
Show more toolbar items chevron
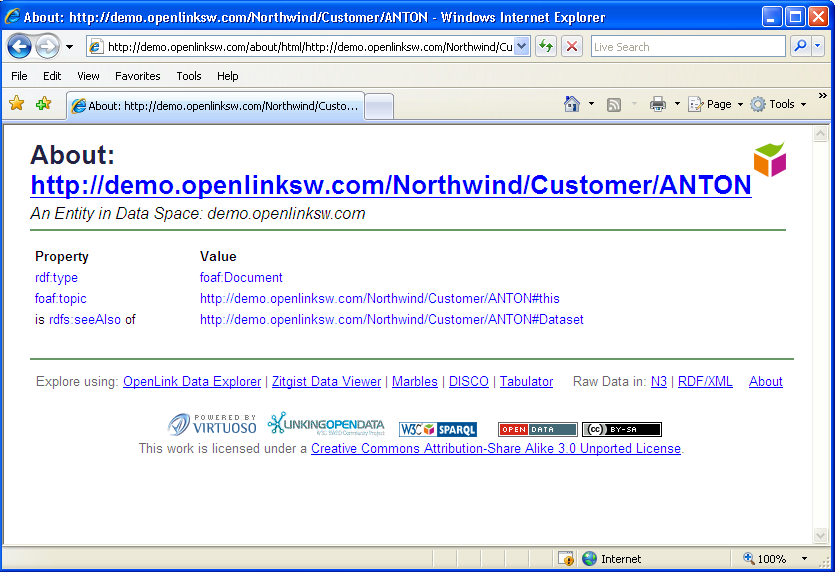823,96
